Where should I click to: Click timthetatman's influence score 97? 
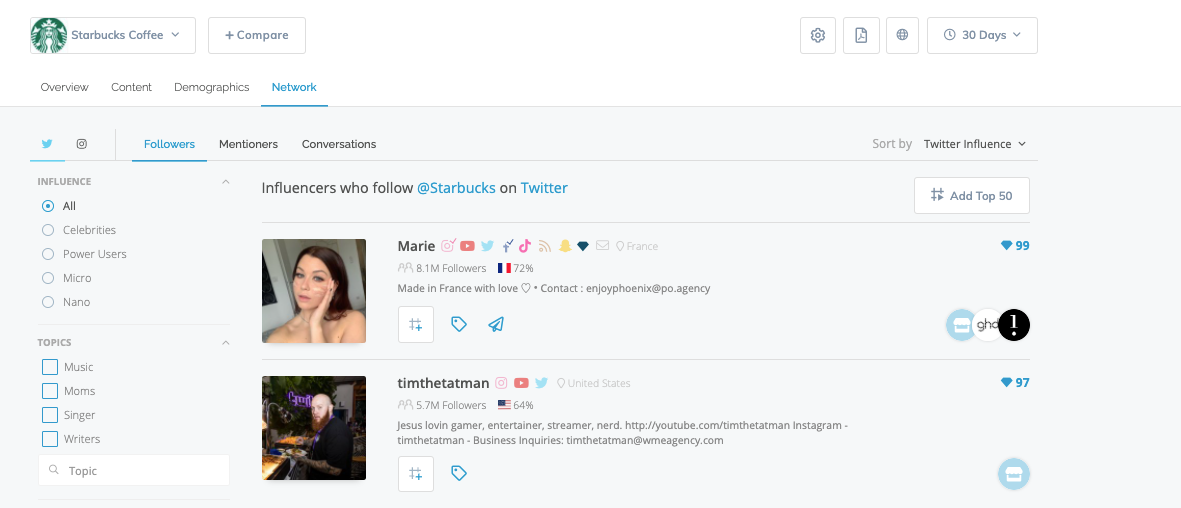tap(1015, 383)
